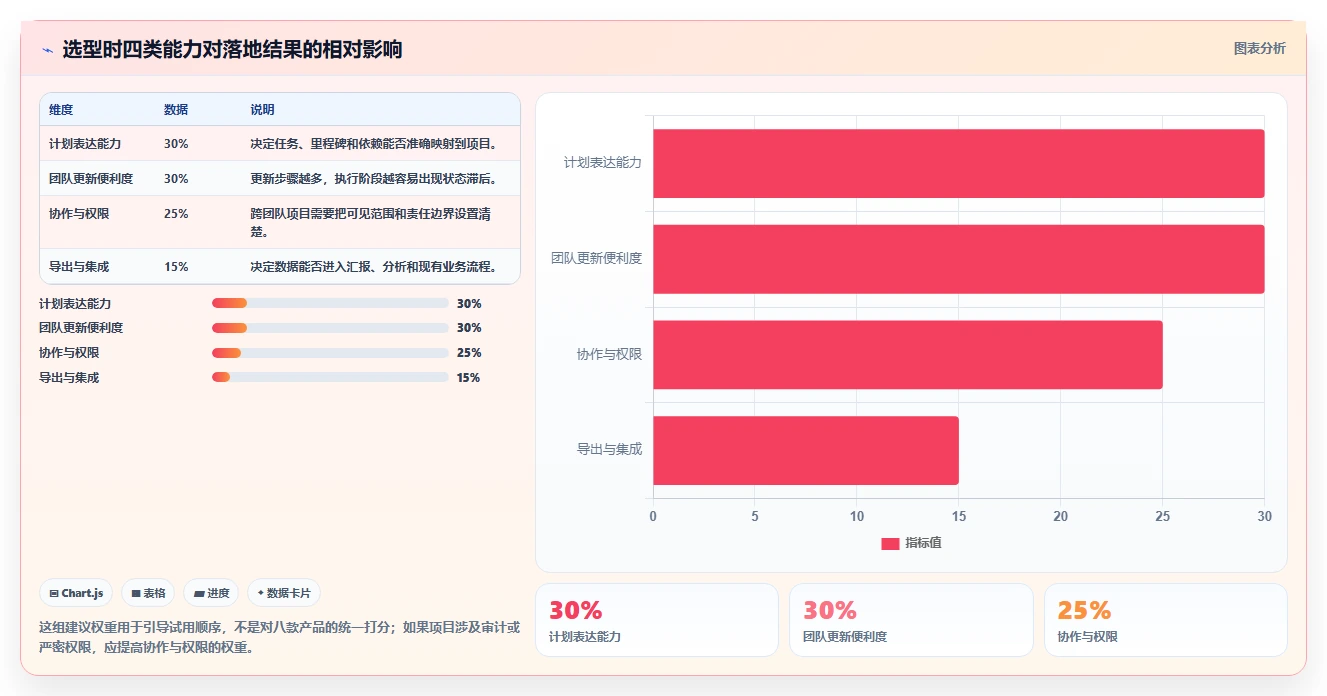1327x696 pixels.
Task: Click the 导出与集成 chart bar
Action: coord(806,451)
